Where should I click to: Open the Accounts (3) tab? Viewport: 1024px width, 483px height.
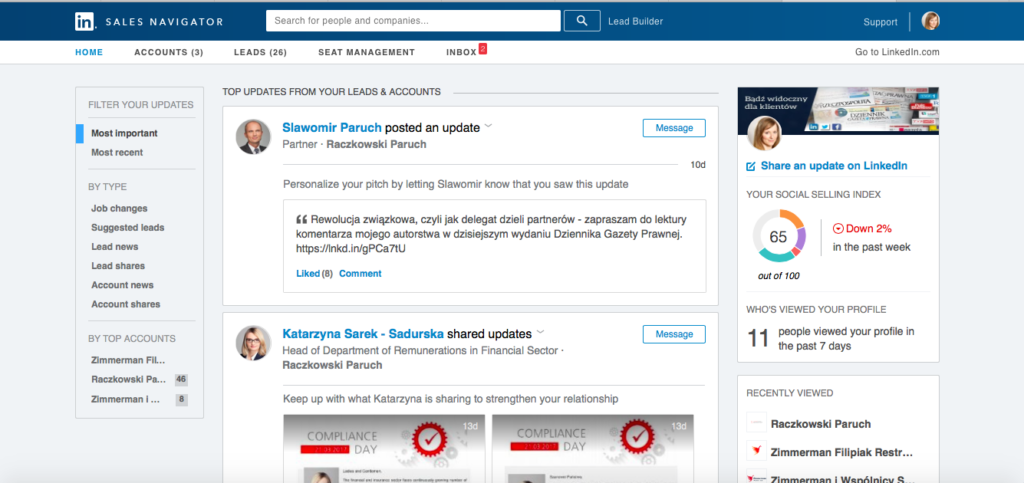coord(168,52)
